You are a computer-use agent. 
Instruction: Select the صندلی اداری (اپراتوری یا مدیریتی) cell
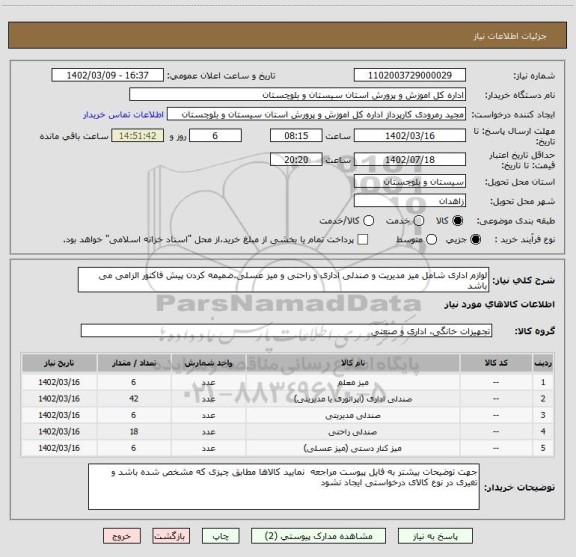pyautogui.click(x=353, y=399)
